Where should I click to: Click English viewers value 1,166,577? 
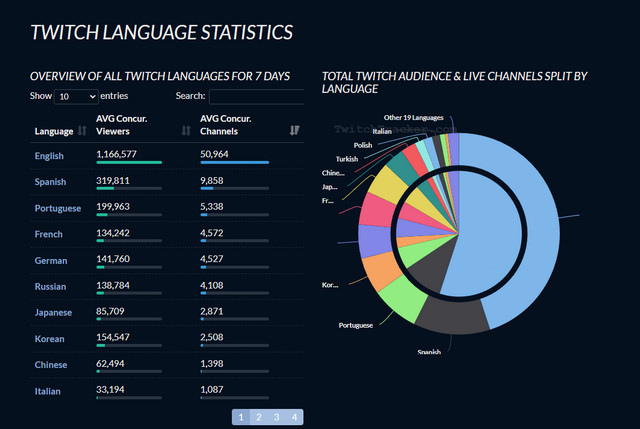[x=116, y=154]
